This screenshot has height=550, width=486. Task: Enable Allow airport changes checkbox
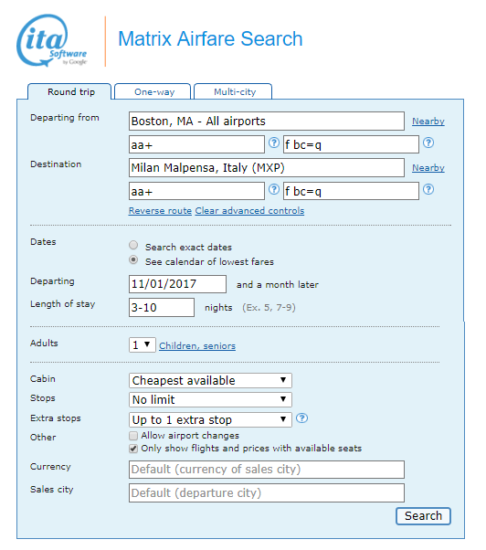click(133, 436)
